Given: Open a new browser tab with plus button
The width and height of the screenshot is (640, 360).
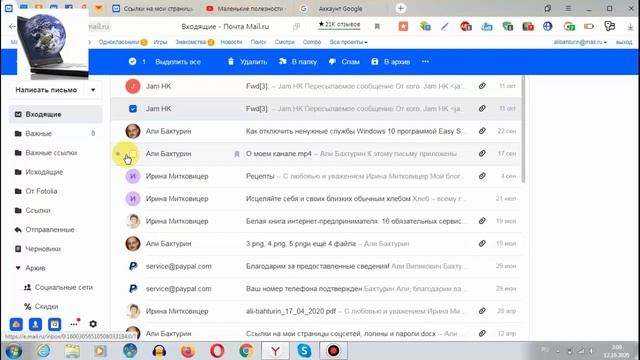Looking at the screenshot, I should coord(401,8).
